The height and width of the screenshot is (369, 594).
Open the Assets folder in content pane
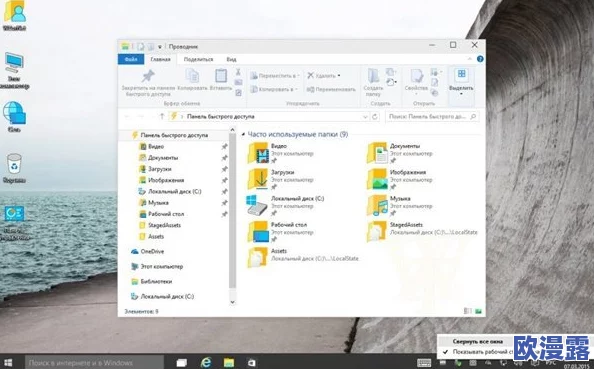click(258, 258)
